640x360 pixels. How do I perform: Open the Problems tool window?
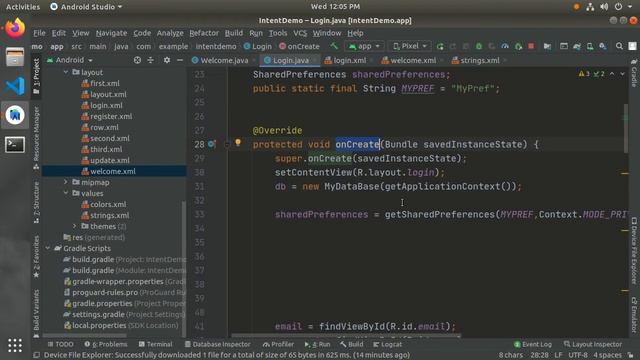(106, 344)
